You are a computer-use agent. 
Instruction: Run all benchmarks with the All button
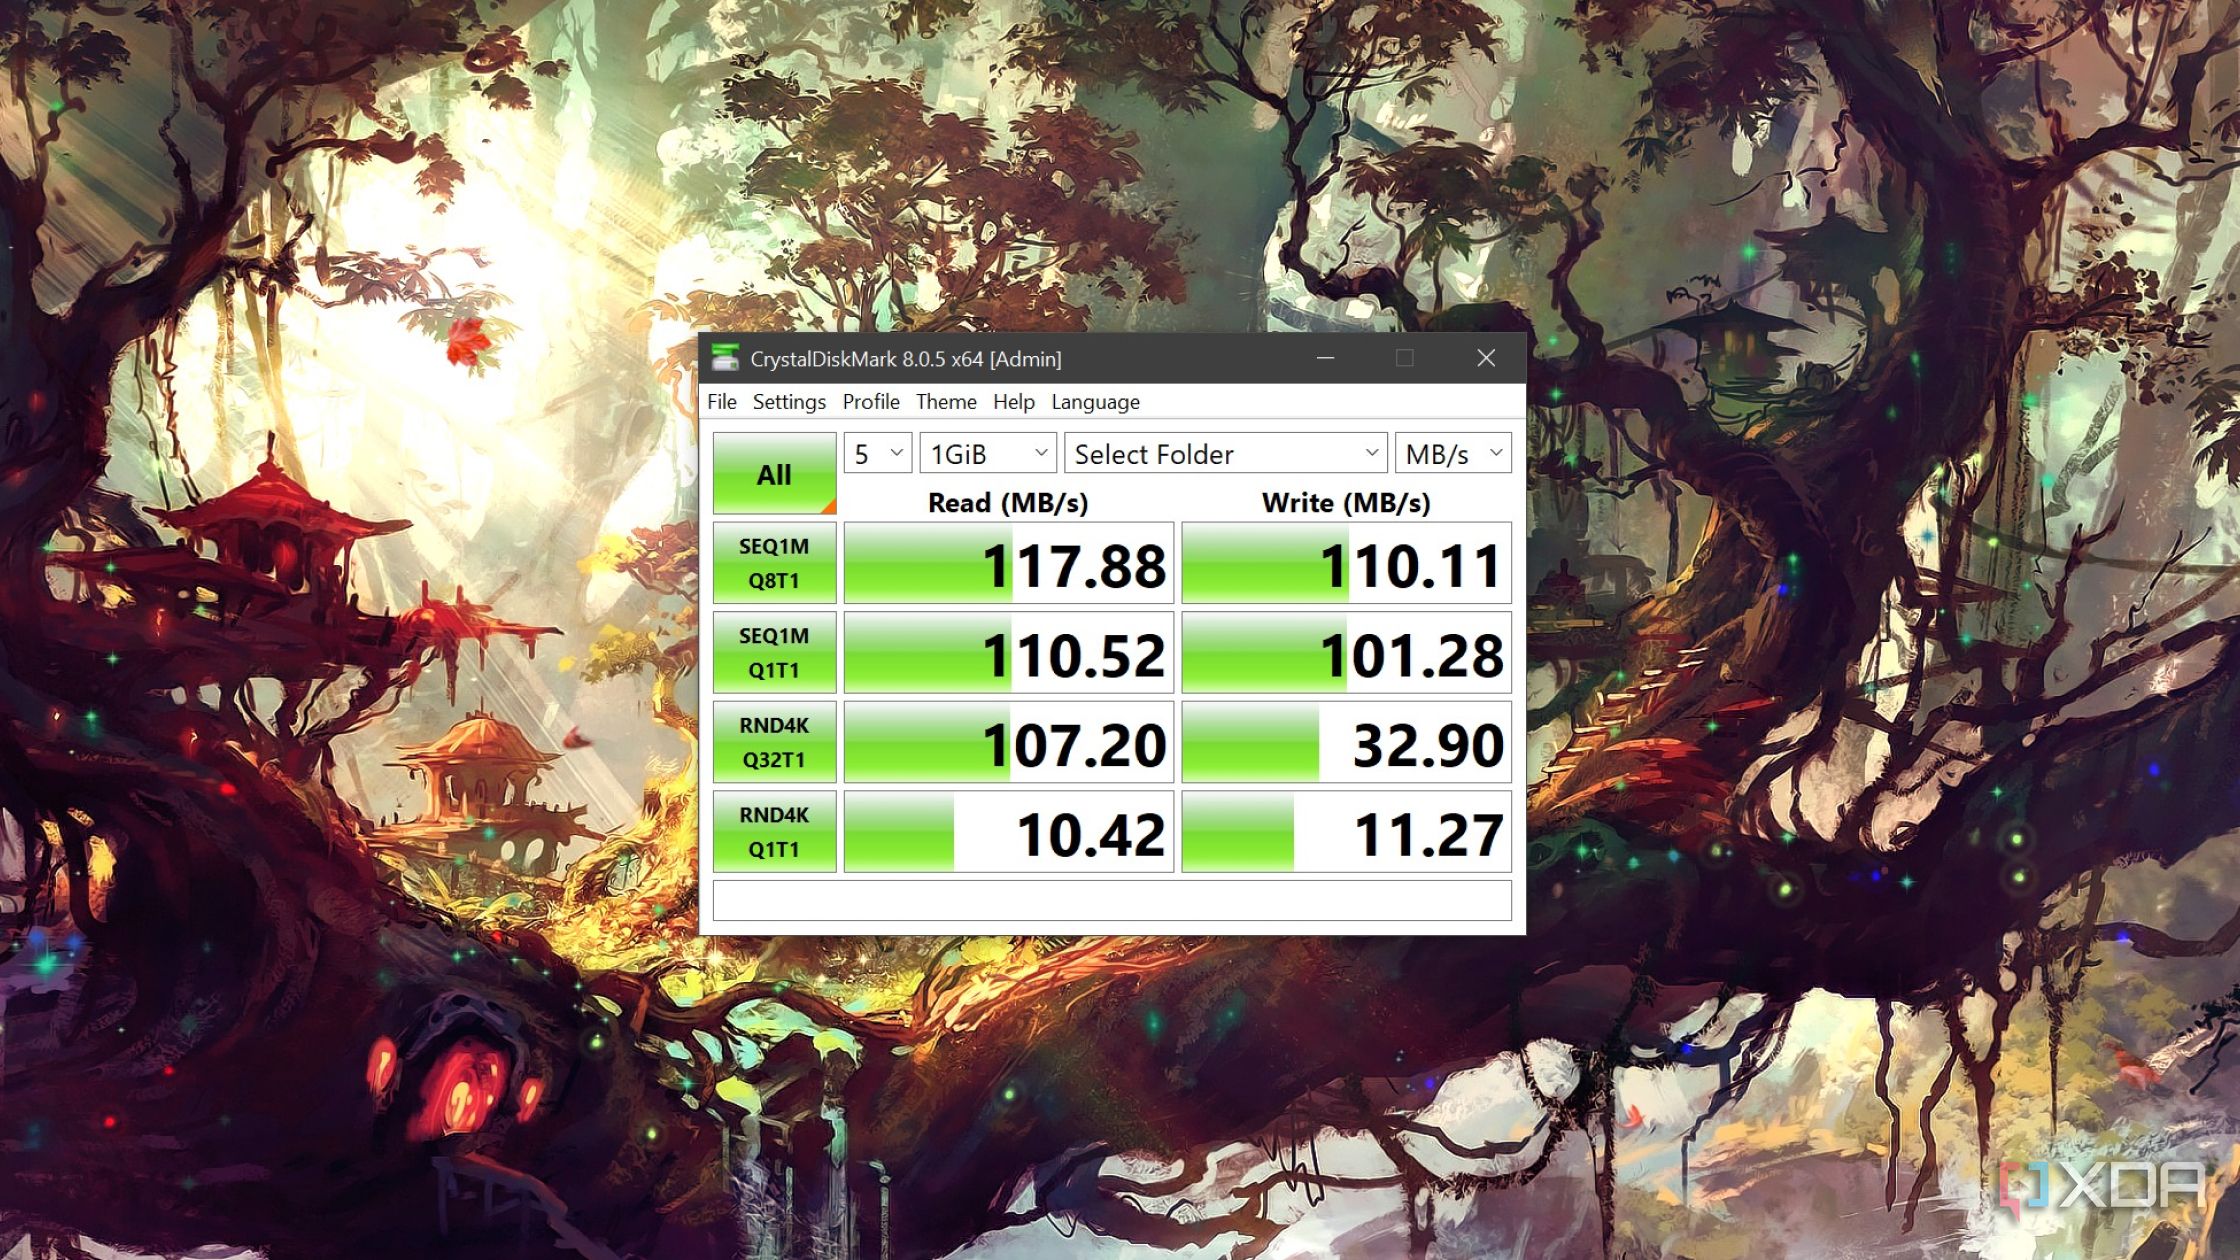click(x=774, y=473)
